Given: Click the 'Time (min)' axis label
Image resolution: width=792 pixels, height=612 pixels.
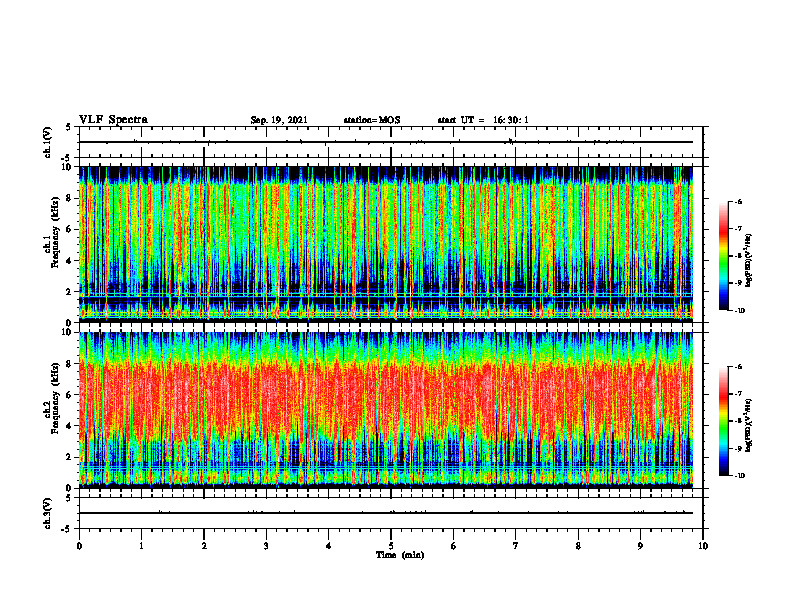Looking at the screenshot, I should (x=400, y=555).
